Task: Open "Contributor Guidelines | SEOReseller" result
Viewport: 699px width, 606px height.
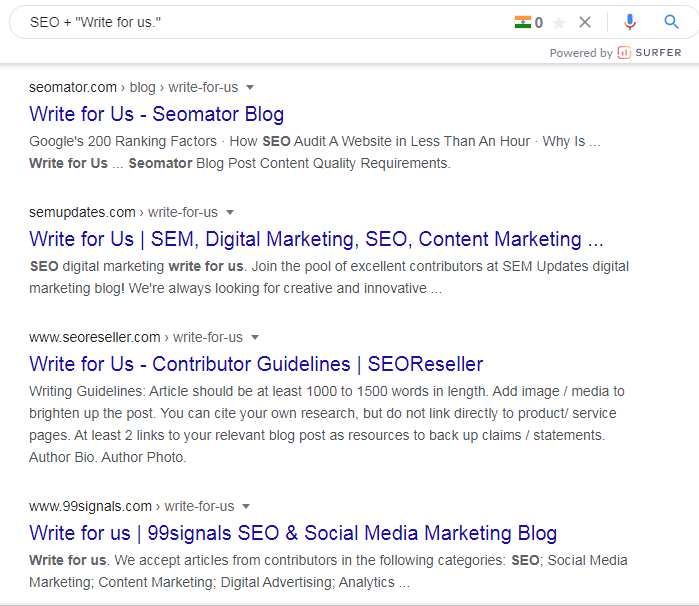Action: pyautogui.click(x=256, y=364)
